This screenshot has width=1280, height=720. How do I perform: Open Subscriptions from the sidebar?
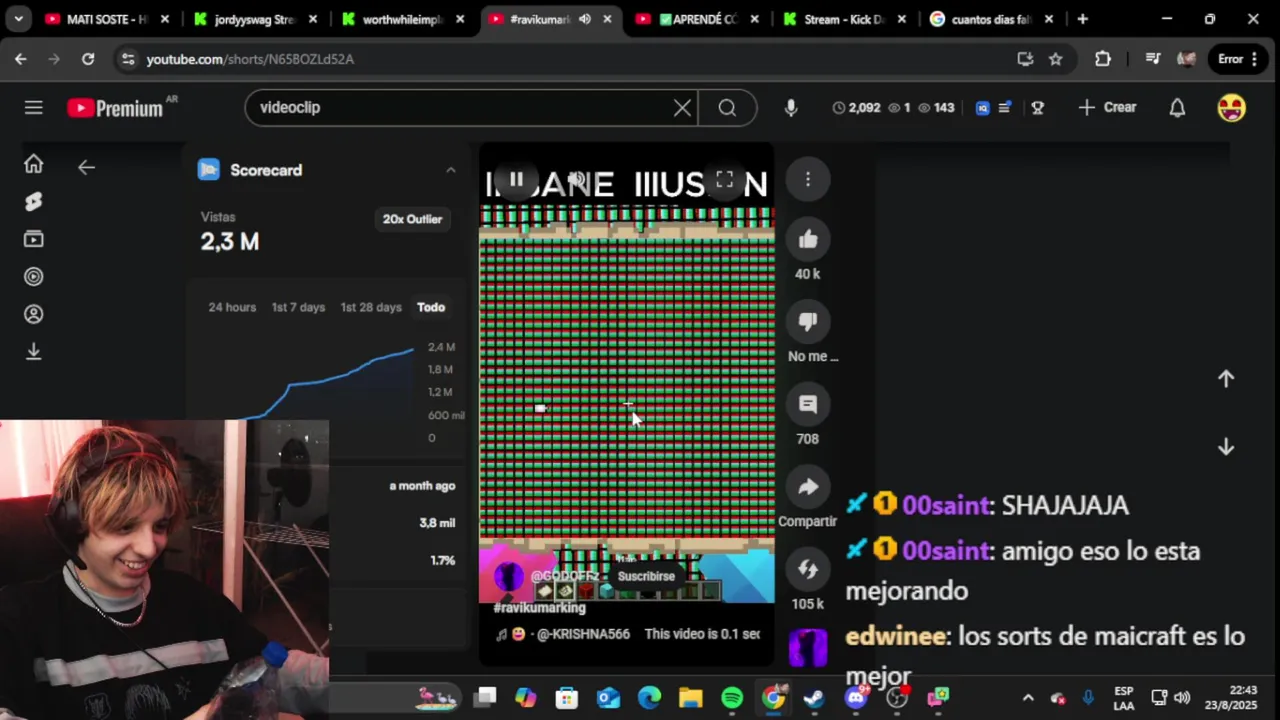33,239
